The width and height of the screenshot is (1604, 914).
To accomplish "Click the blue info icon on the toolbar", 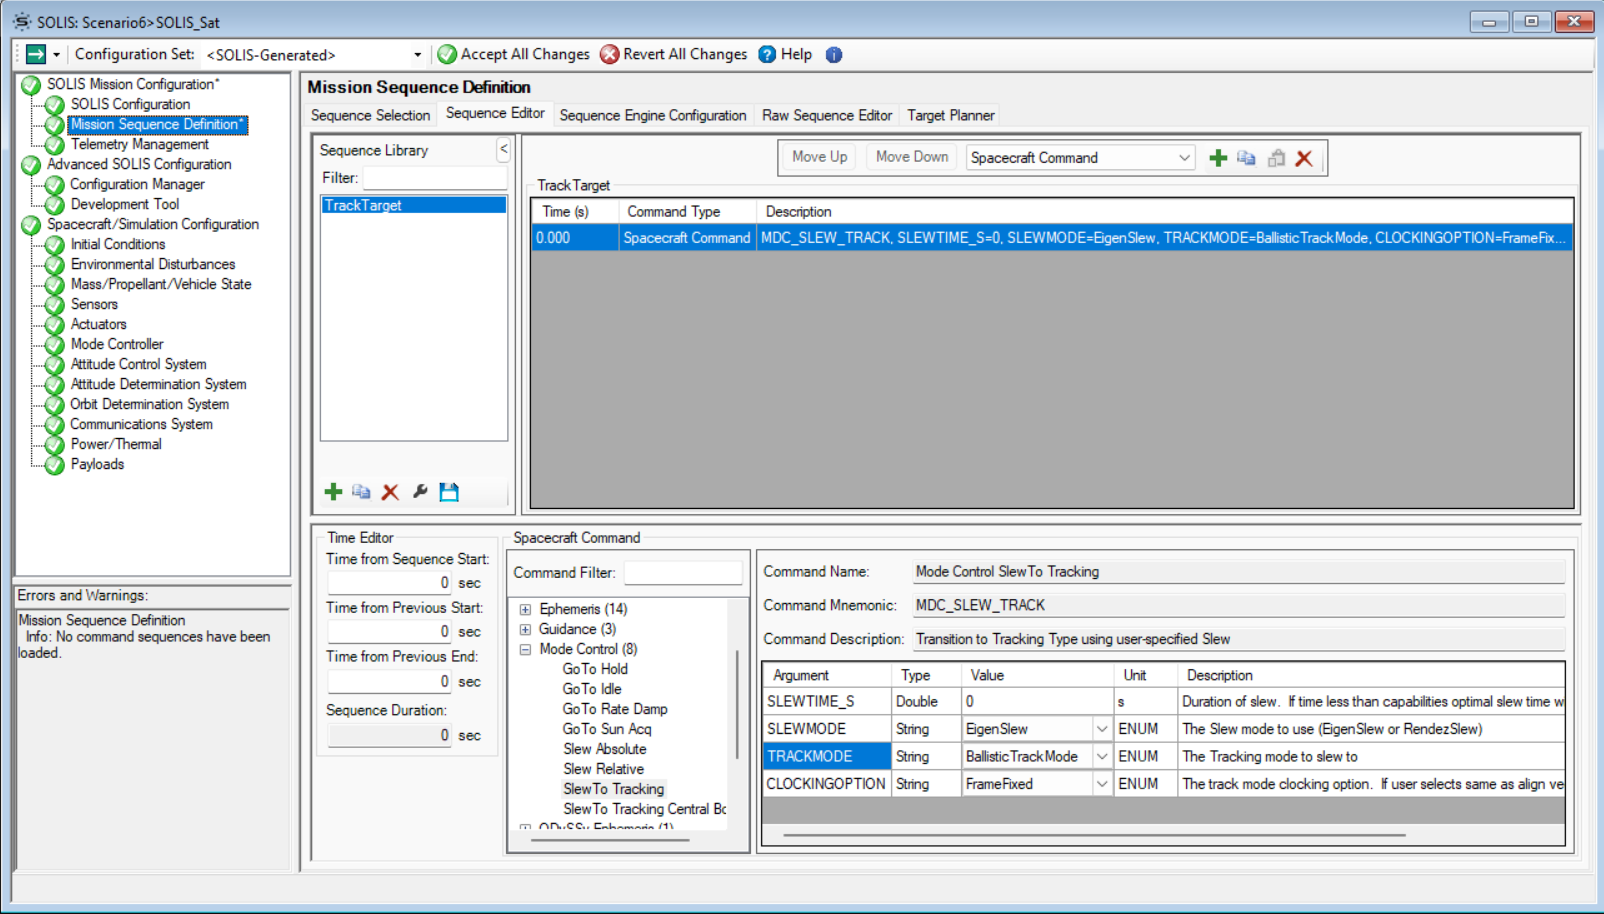I will pos(833,54).
